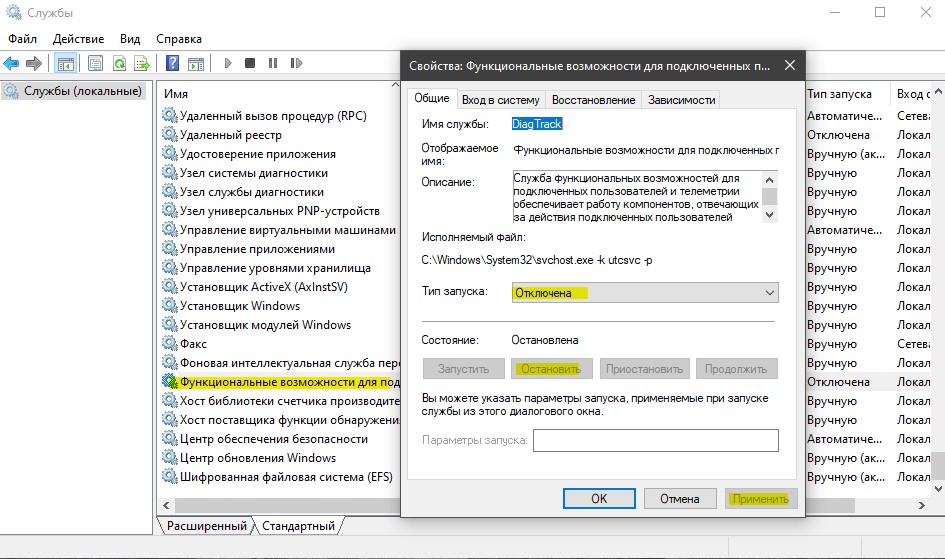
Task: Click the Отмена button
Action: pos(680,499)
